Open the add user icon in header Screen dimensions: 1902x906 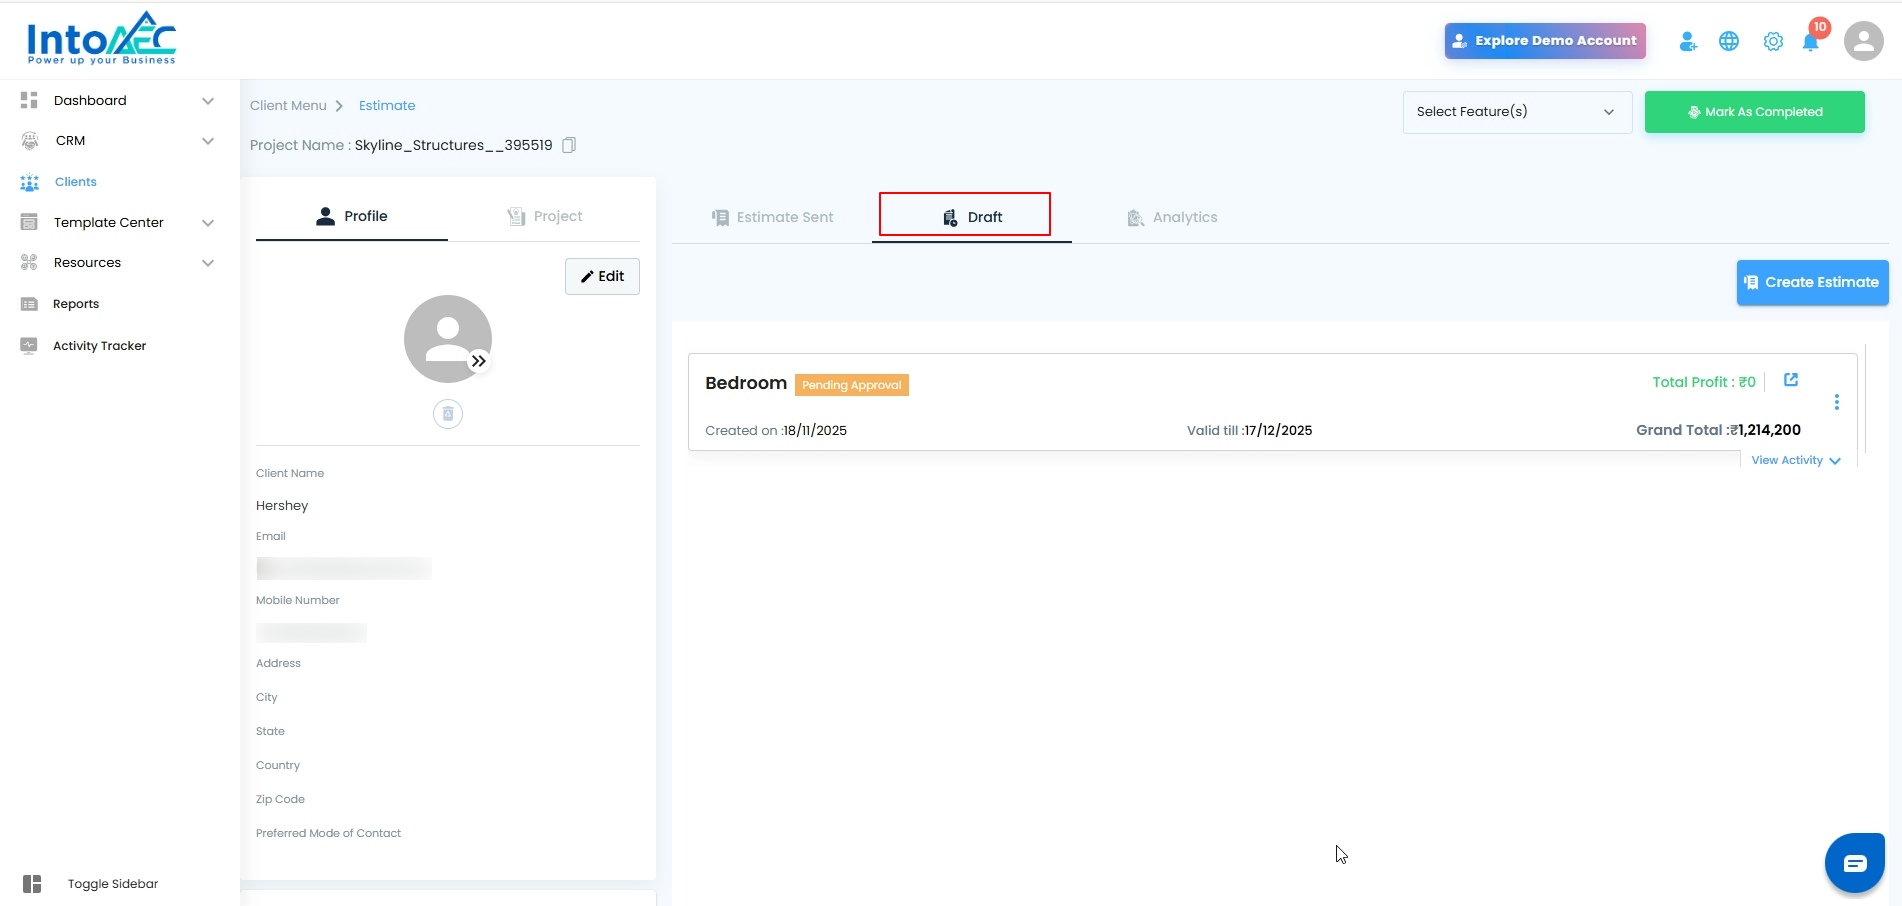click(x=1688, y=41)
